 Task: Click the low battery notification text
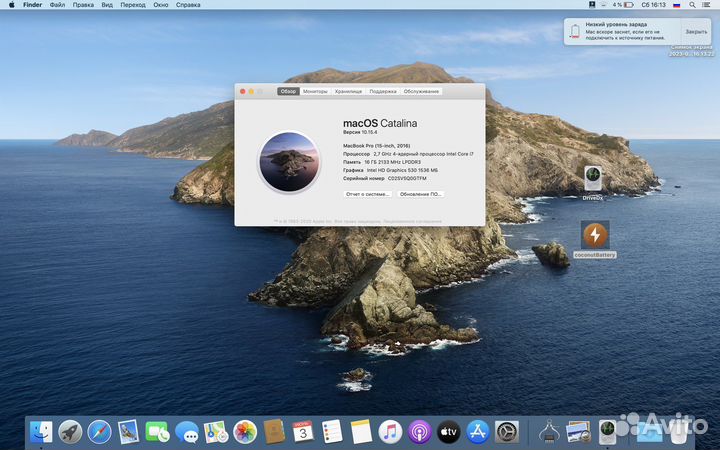[625, 31]
